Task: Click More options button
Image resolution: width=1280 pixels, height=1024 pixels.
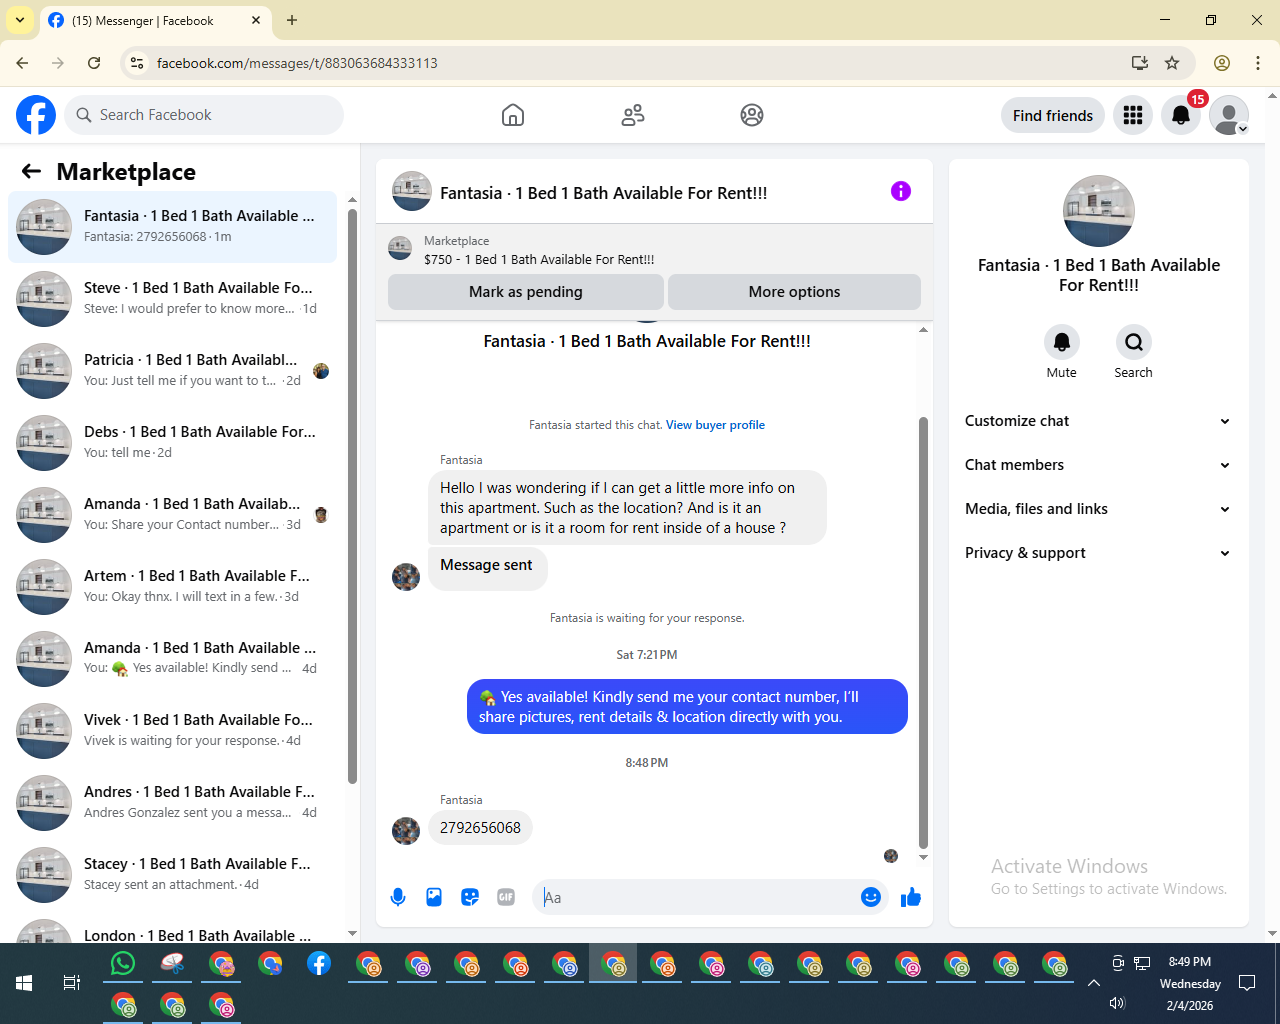Action: 794,292
